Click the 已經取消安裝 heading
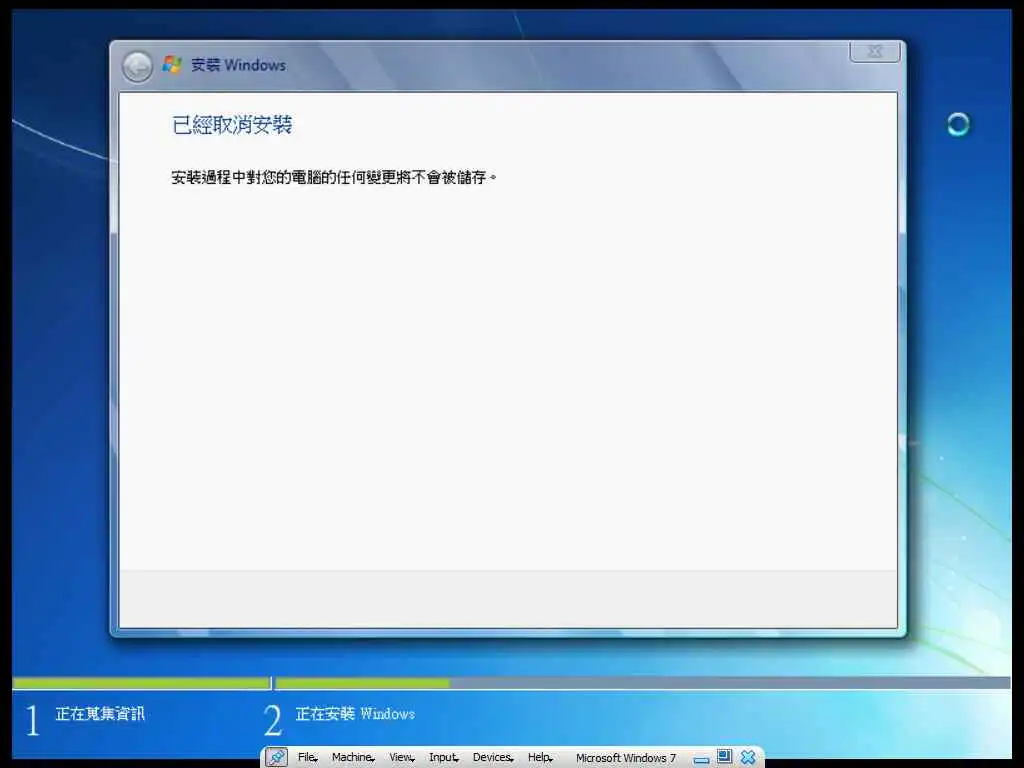 point(232,125)
